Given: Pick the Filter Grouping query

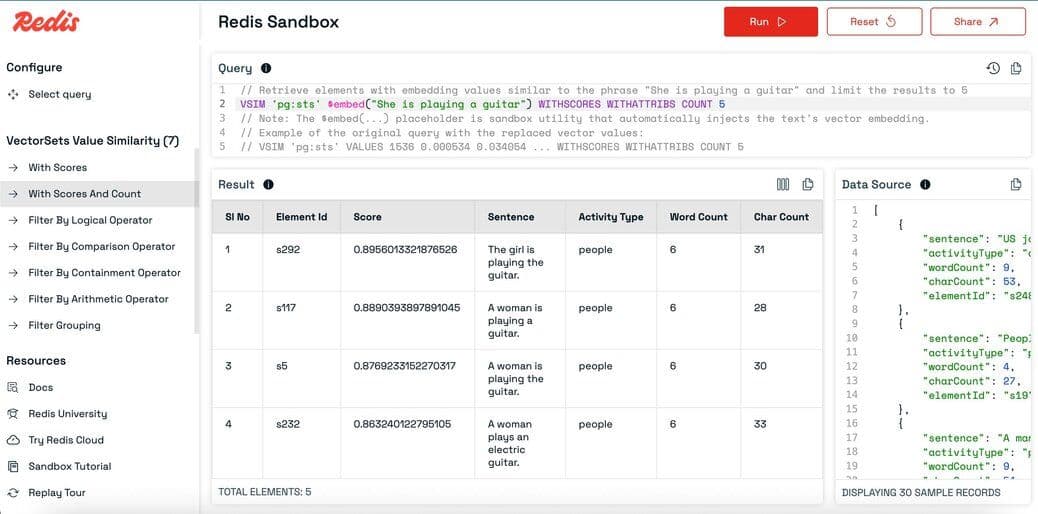Looking at the screenshot, I should [64, 325].
